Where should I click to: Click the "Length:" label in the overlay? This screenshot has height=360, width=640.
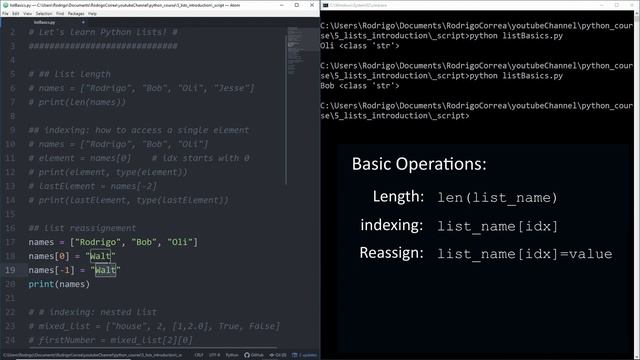tap(398, 197)
